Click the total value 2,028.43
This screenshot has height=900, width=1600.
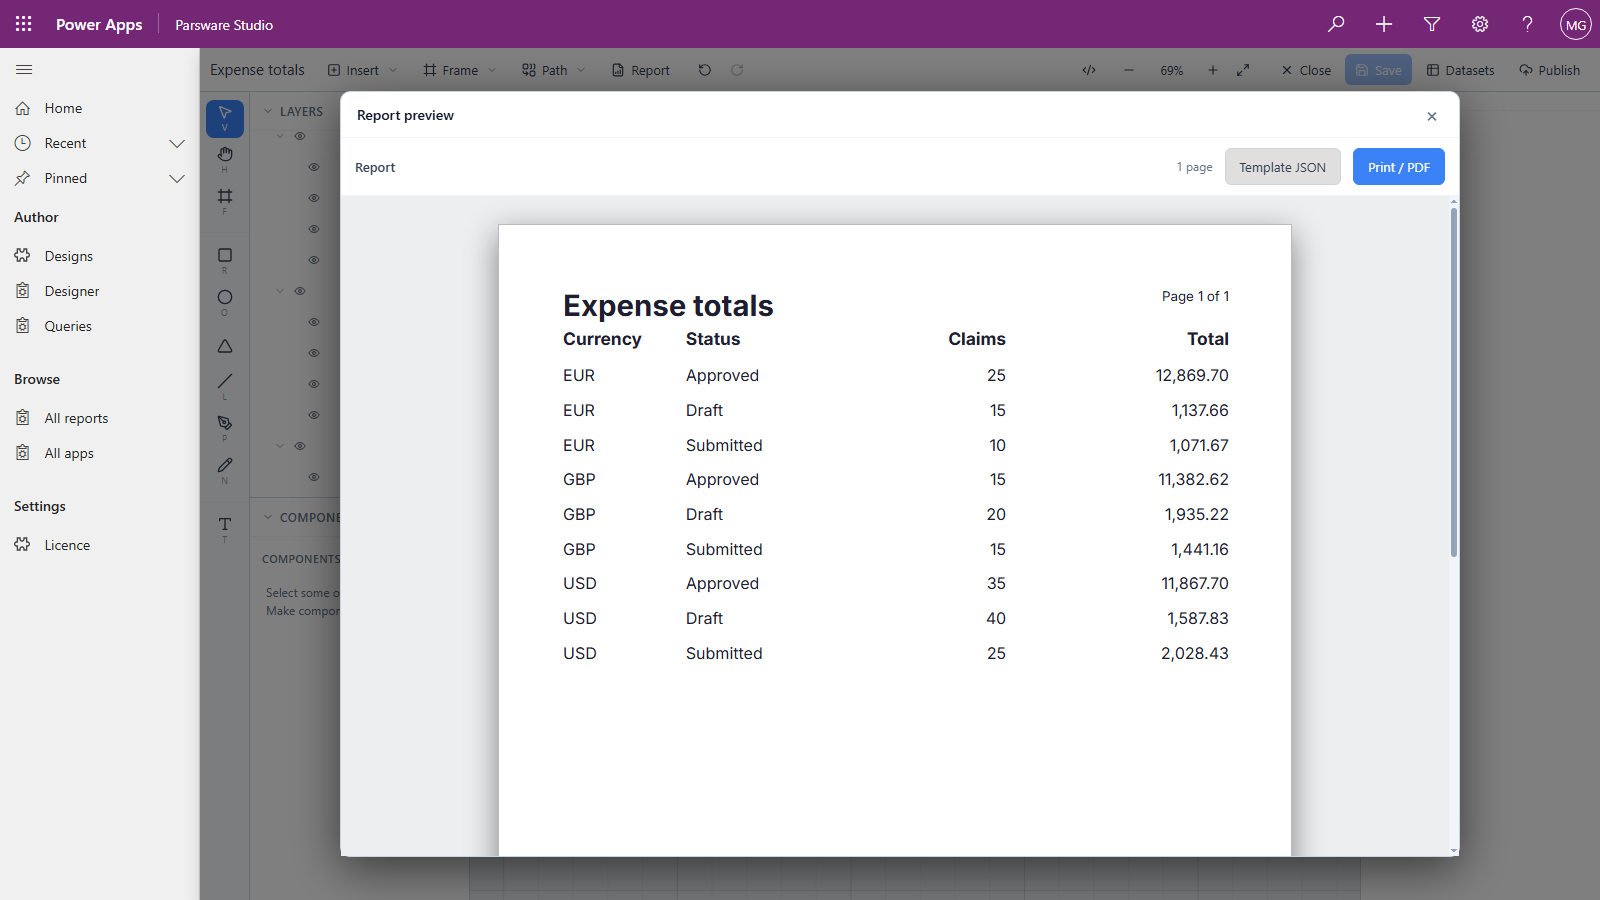pos(1194,654)
